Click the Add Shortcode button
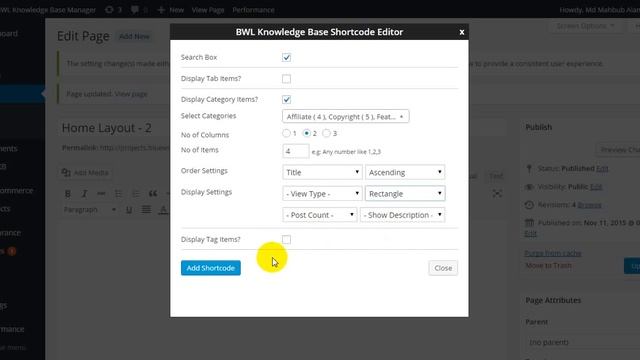 click(211, 268)
